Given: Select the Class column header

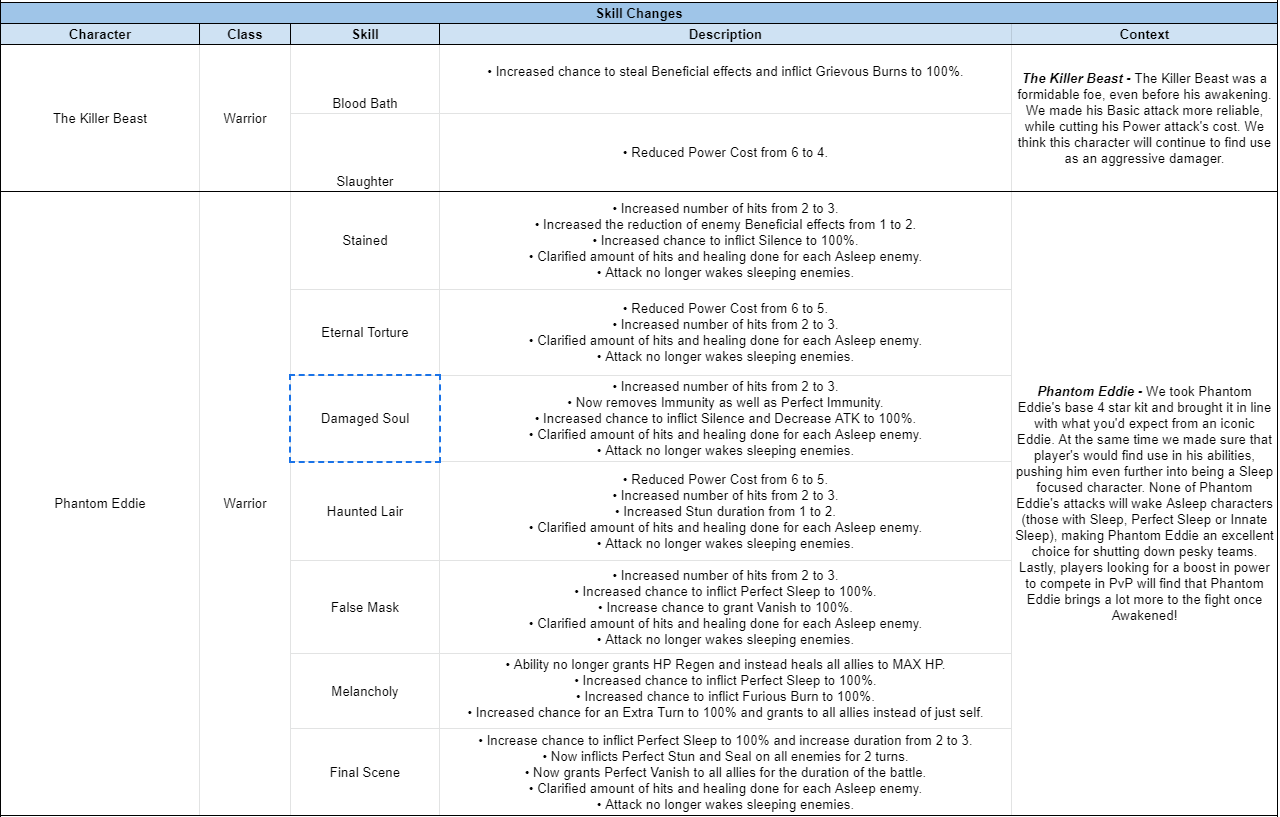Looking at the screenshot, I should point(245,34).
